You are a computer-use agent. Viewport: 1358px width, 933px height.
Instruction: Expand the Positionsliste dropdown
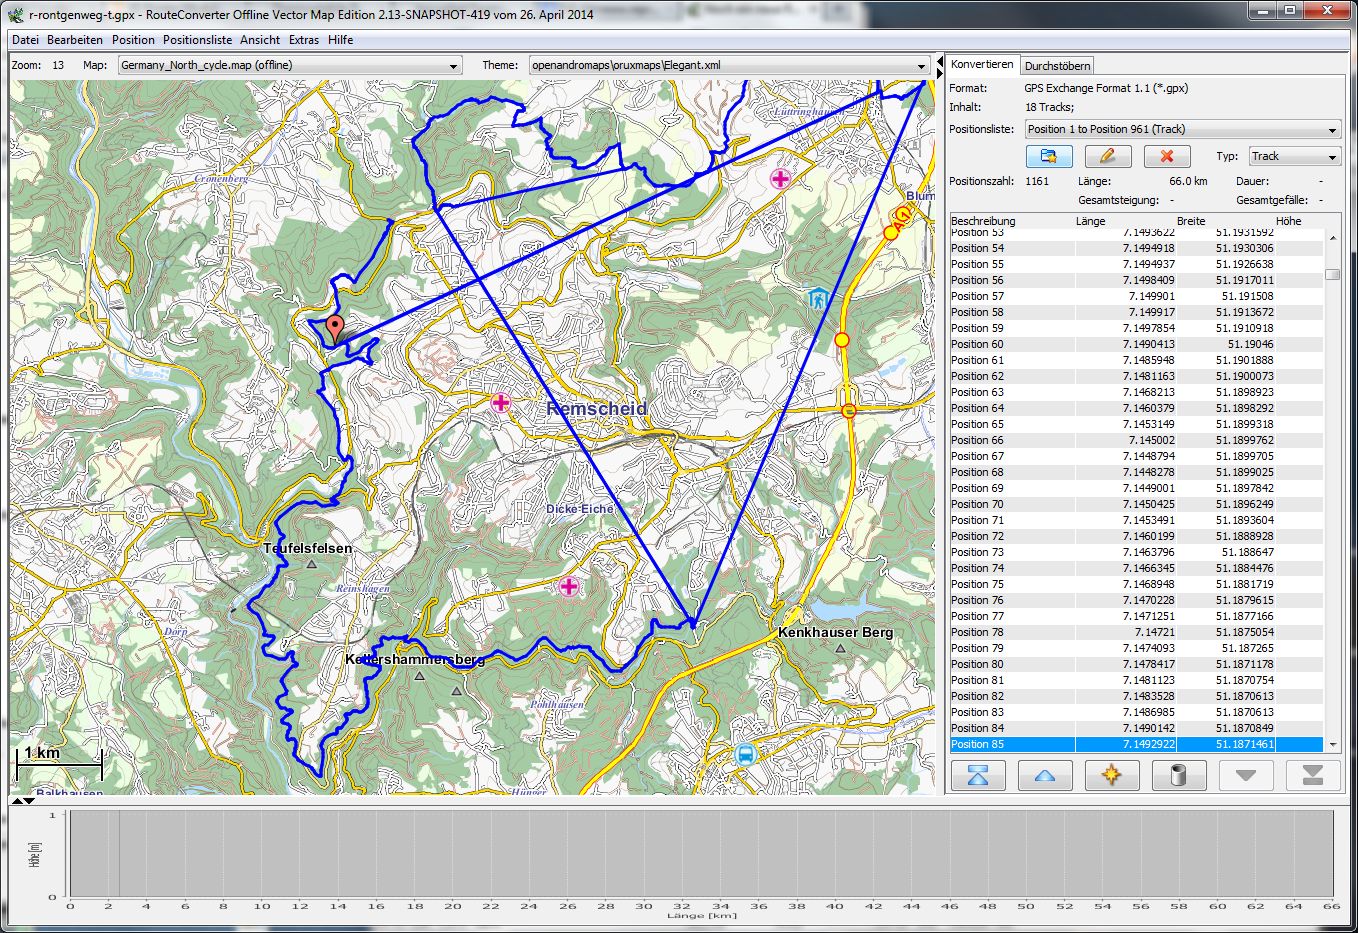(1182, 130)
